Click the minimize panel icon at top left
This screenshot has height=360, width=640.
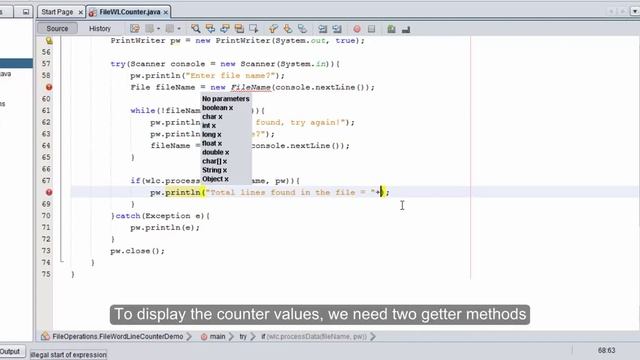pyautogui.click(x=26, y=12)
